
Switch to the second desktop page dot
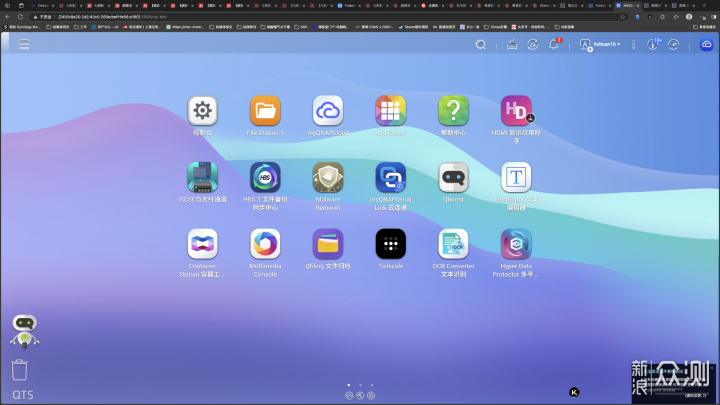point(360,385)
